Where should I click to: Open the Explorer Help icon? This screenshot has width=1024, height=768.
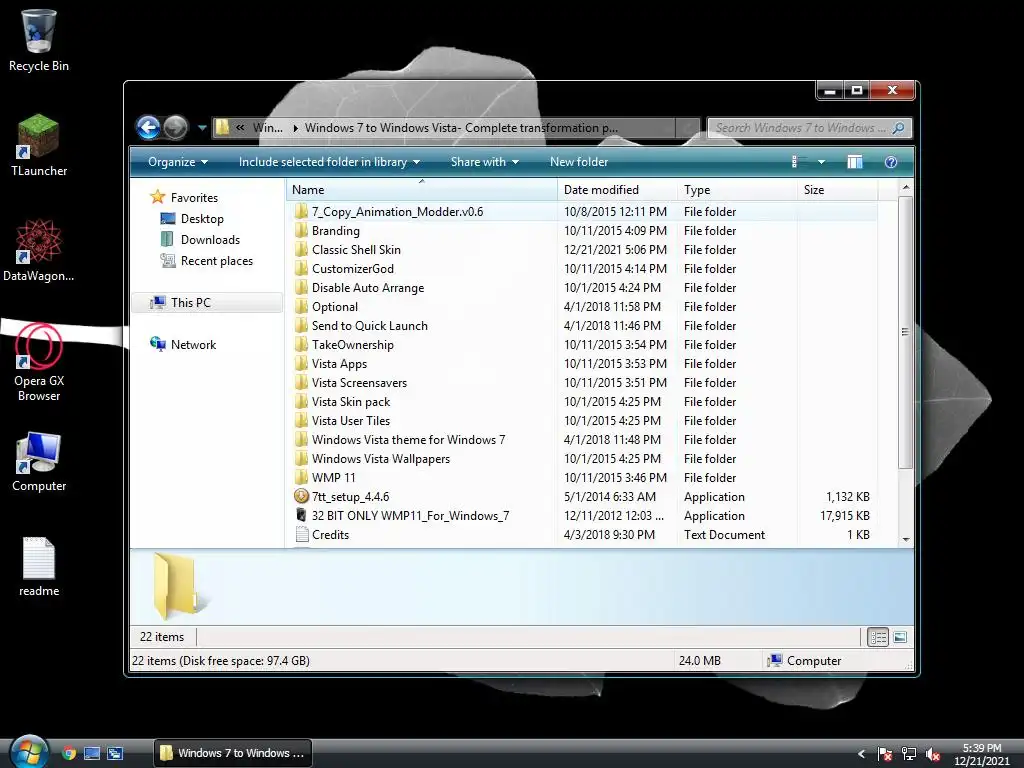891,162
